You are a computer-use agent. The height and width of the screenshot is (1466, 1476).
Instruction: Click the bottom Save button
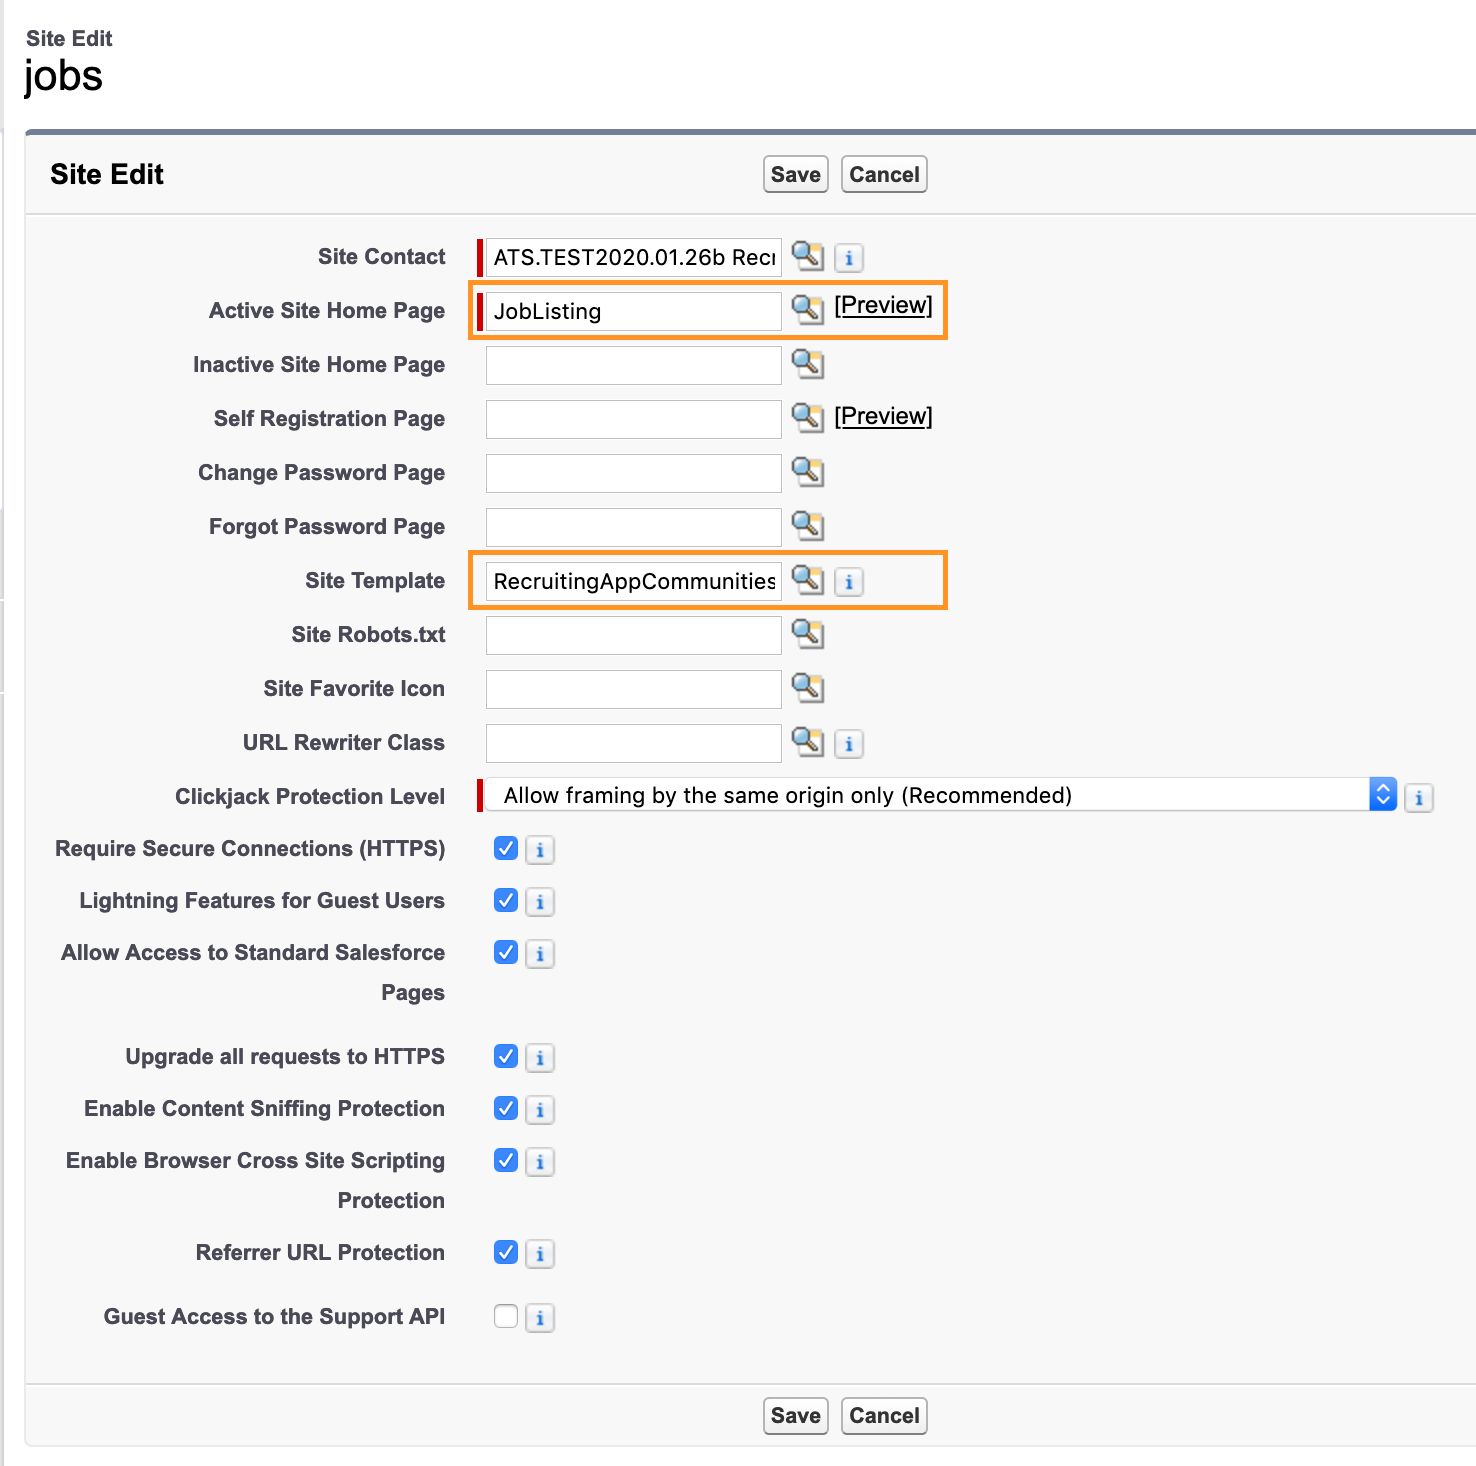tap(796, 1415)
